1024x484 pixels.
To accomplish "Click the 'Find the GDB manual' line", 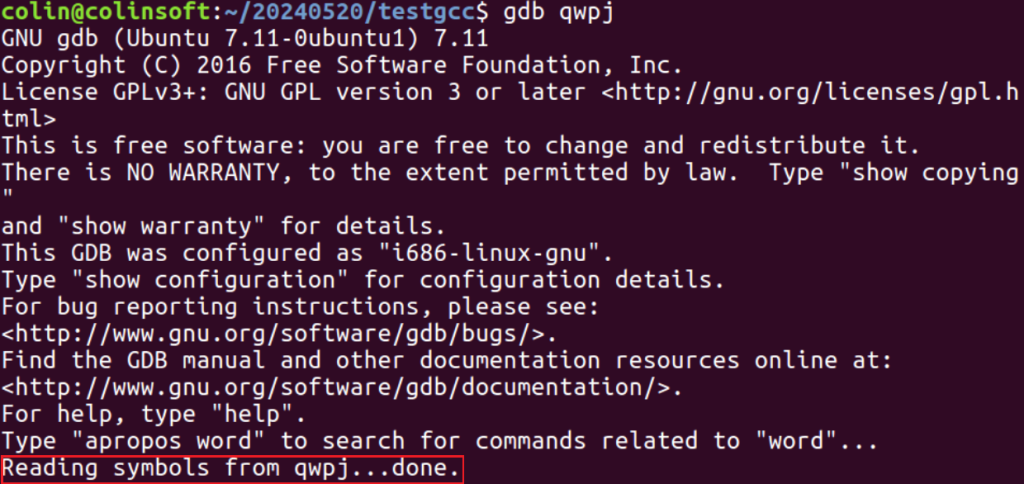I will coord(447,361).
